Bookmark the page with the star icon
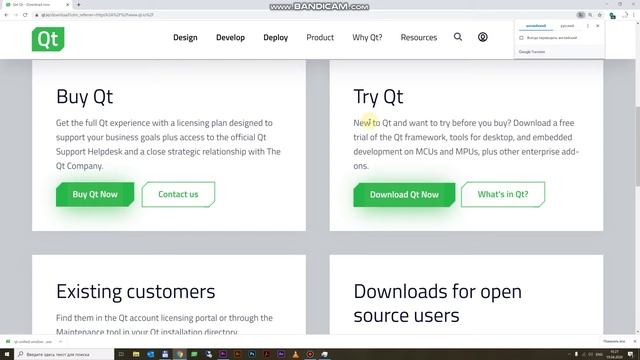Viewport: 640px width, 360px height. [x=600, y=15]
